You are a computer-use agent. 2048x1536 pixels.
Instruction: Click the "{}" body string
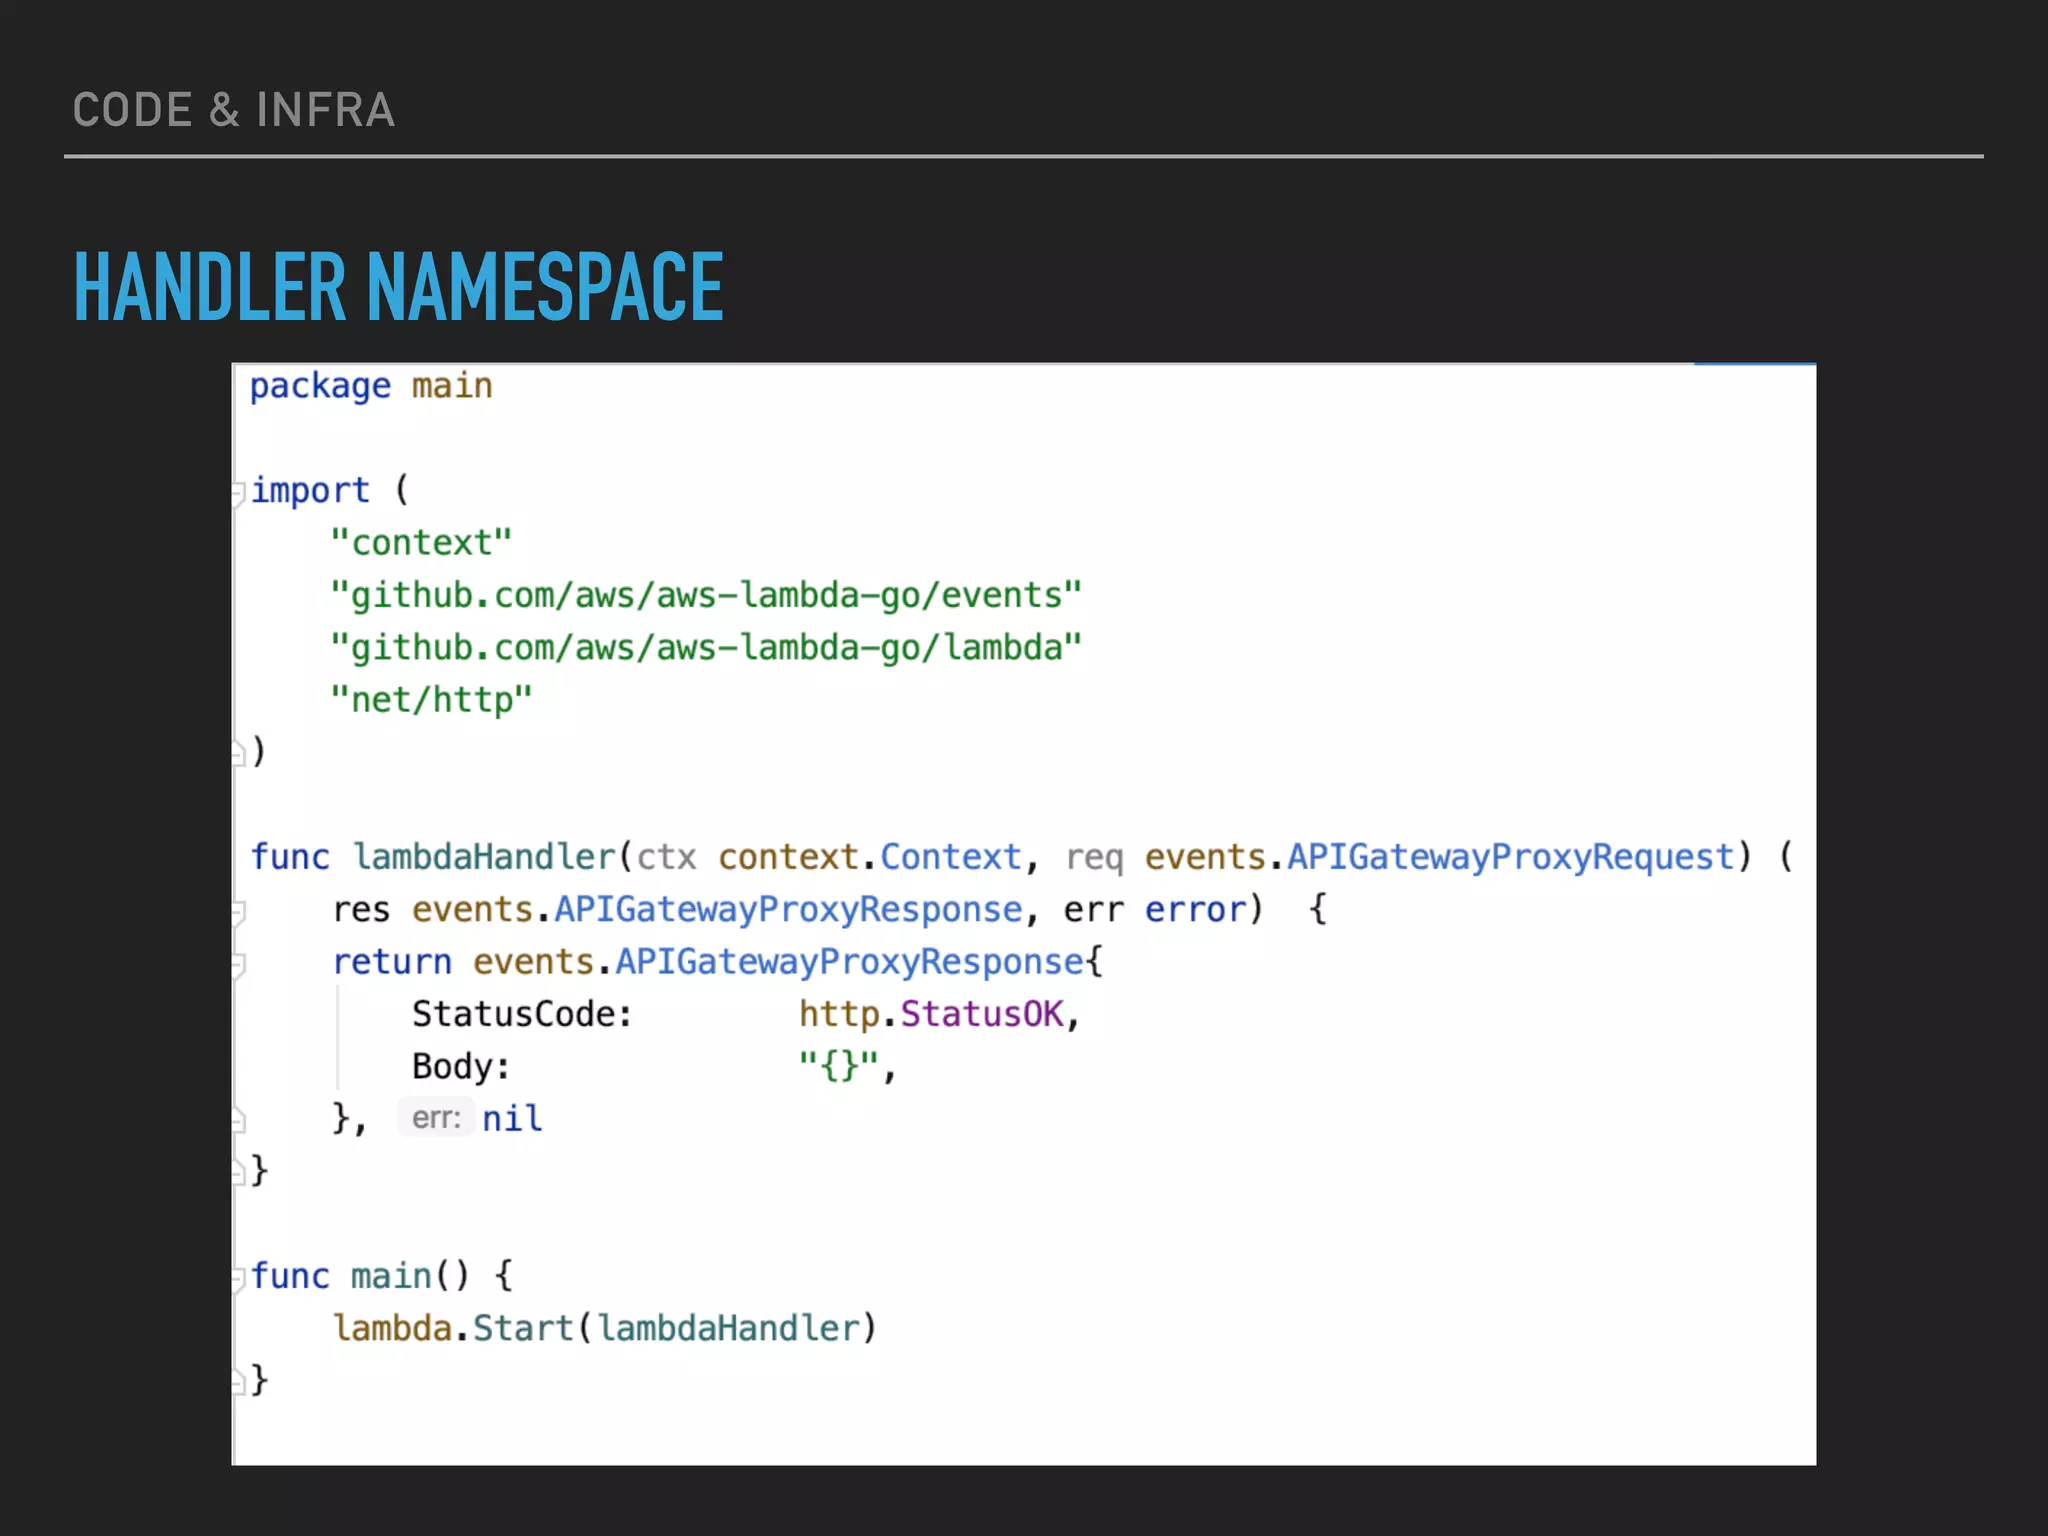click(x=838, y=1066)
